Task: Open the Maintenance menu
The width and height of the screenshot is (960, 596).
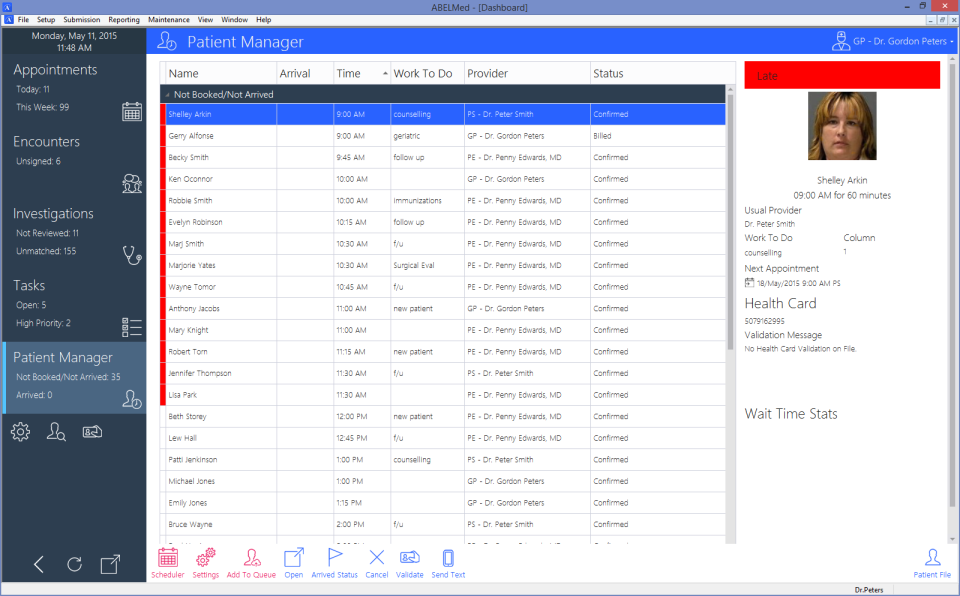Action: pyautogui.click(x=168, y=19)
